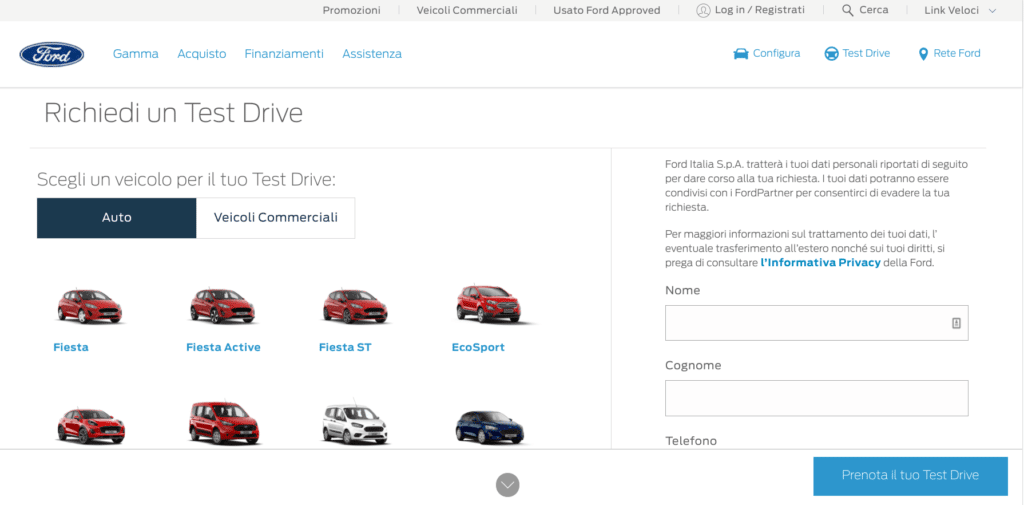Open the Acquisto menu
Screen dimensions: 1024x505
(202, 54)
